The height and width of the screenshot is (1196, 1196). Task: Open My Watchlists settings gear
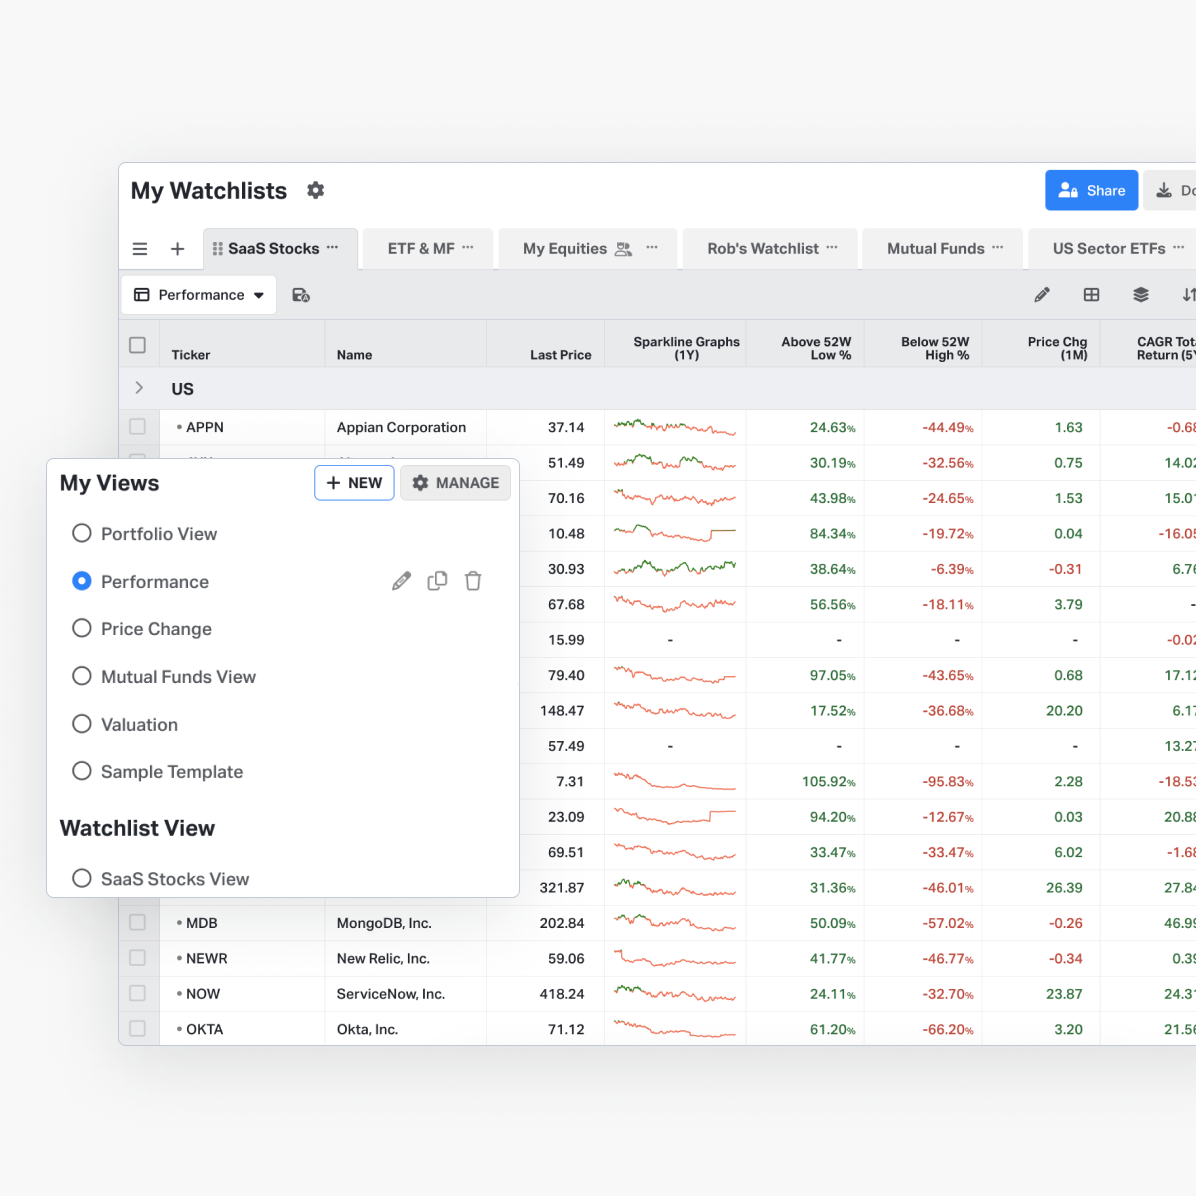(315, 190)
